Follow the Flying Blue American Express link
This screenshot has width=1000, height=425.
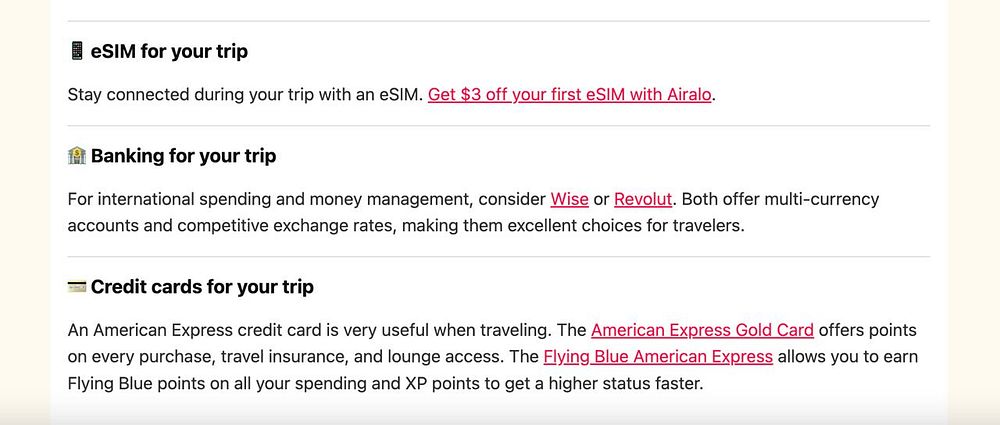click(658, 357)
